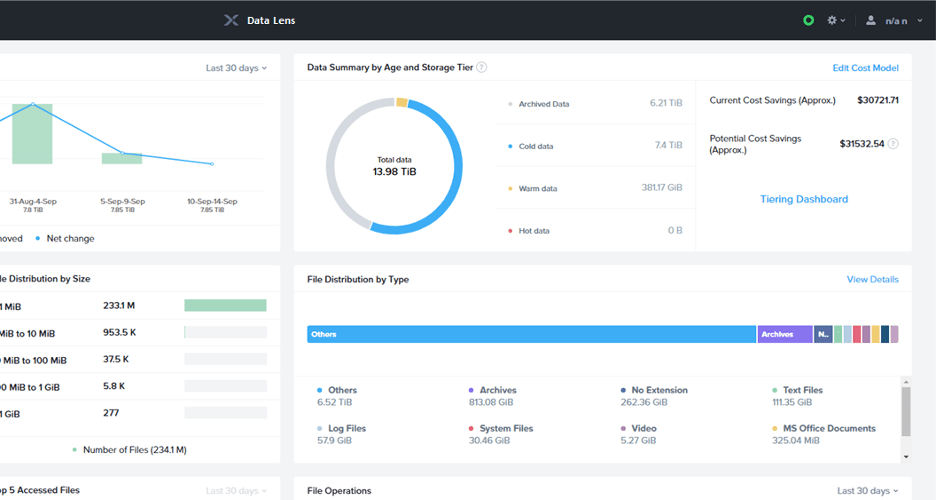Open File Operations Last 30 days dropdown
Viewport: 936px width, 500px height.
coord(867,490)
